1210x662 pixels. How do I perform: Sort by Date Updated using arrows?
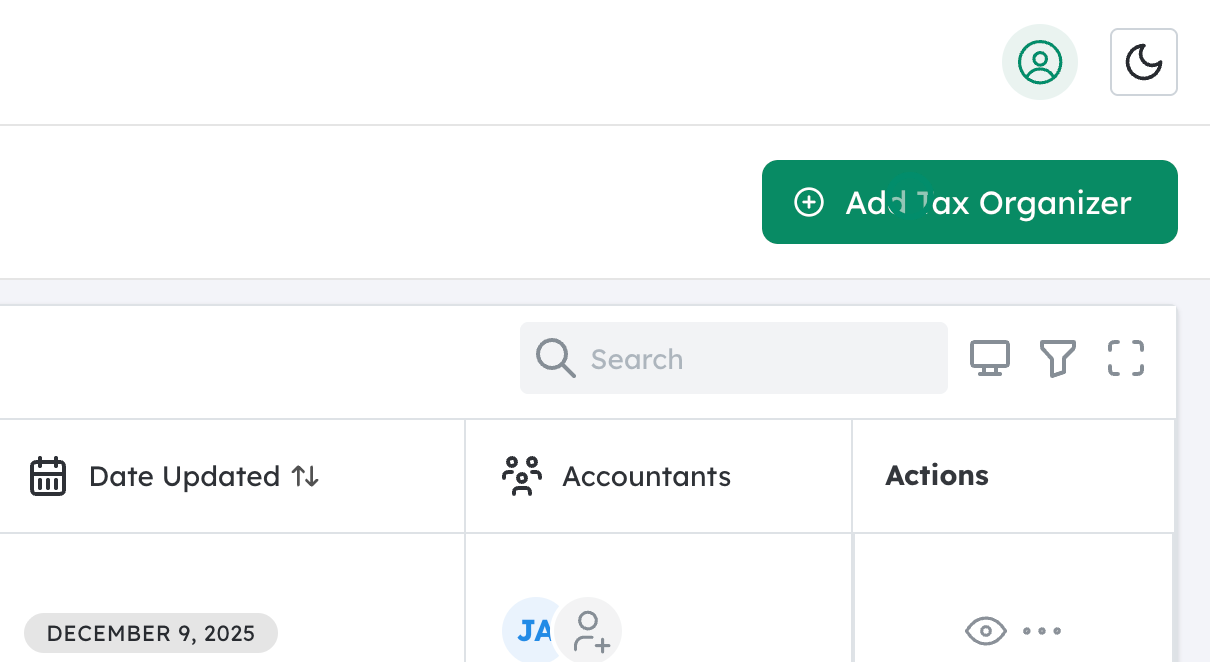pyautogui.click(x=305, y=476)
